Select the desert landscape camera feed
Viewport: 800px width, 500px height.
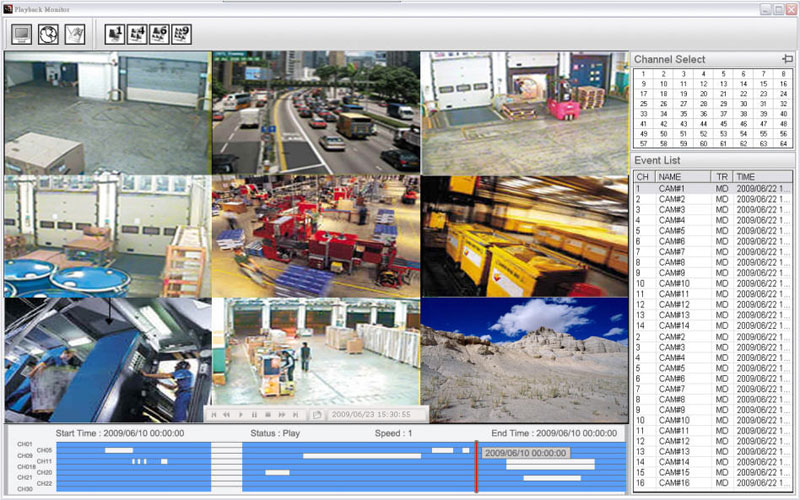524,359
